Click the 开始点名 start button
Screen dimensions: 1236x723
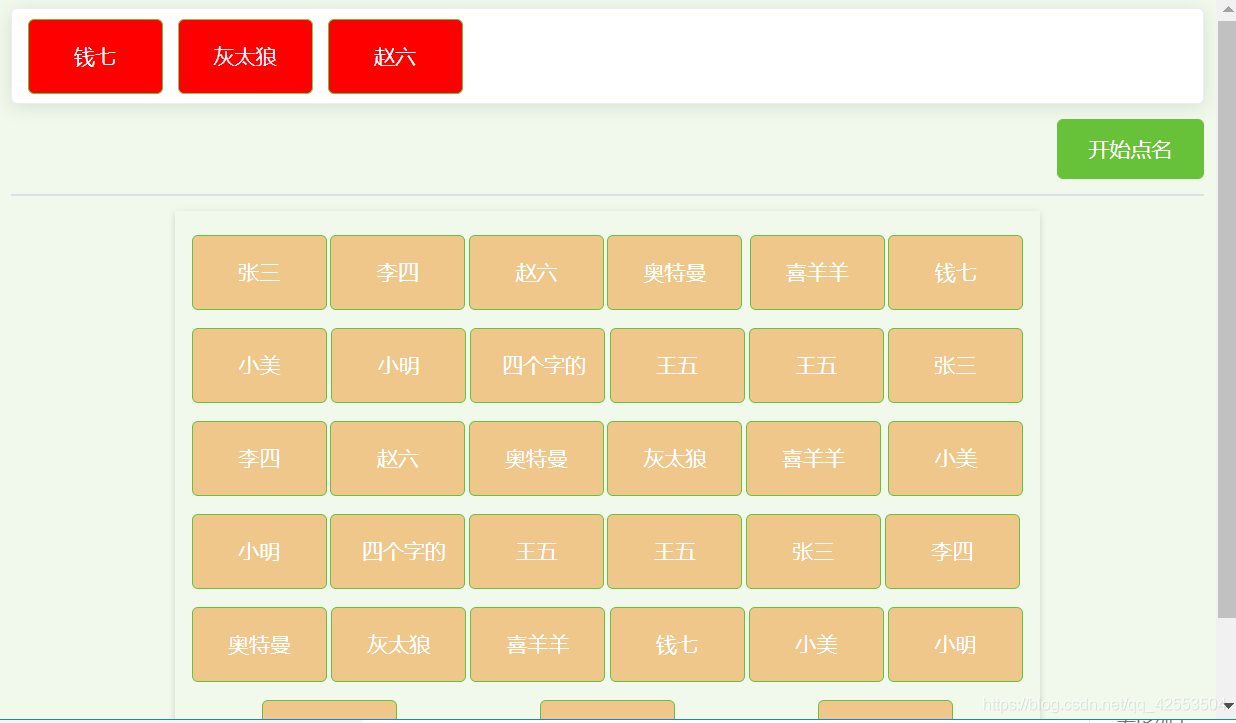tap(1130, 148)
